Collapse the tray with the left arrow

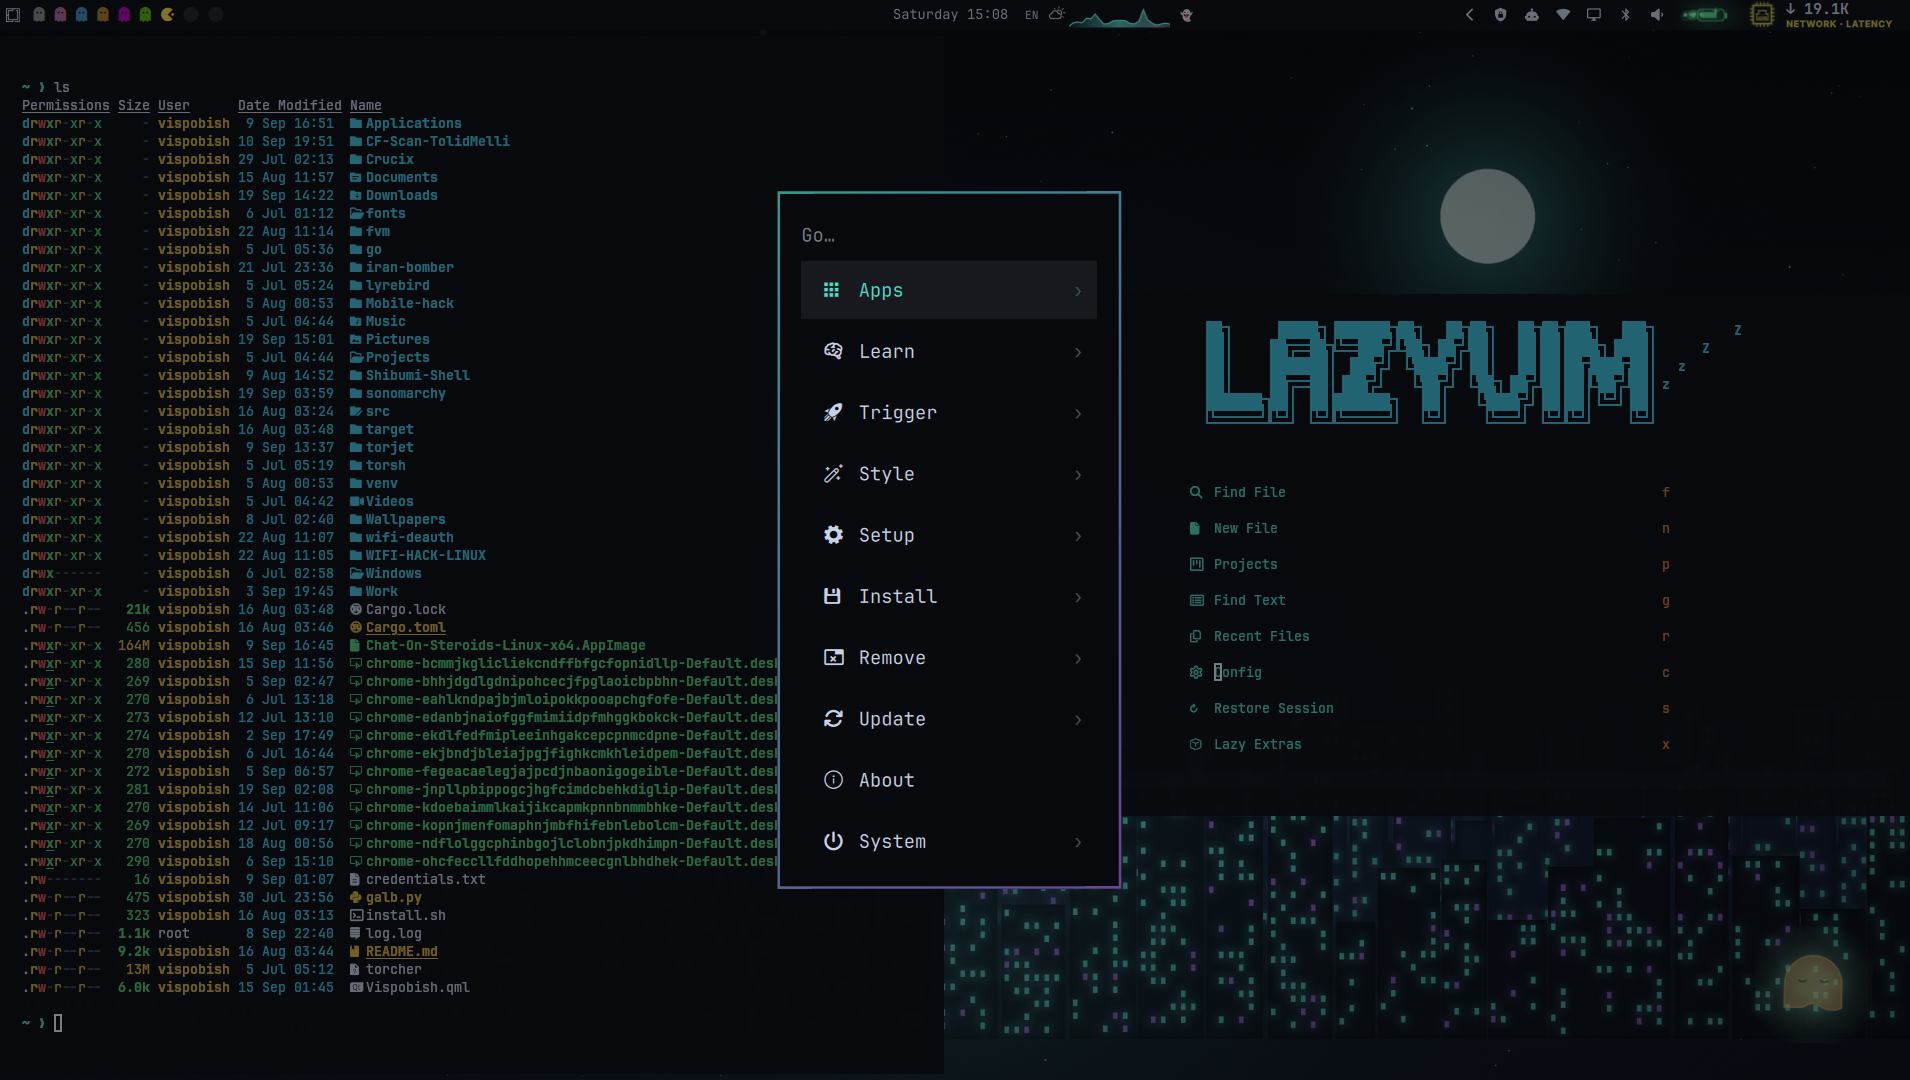click(1469, 15)
